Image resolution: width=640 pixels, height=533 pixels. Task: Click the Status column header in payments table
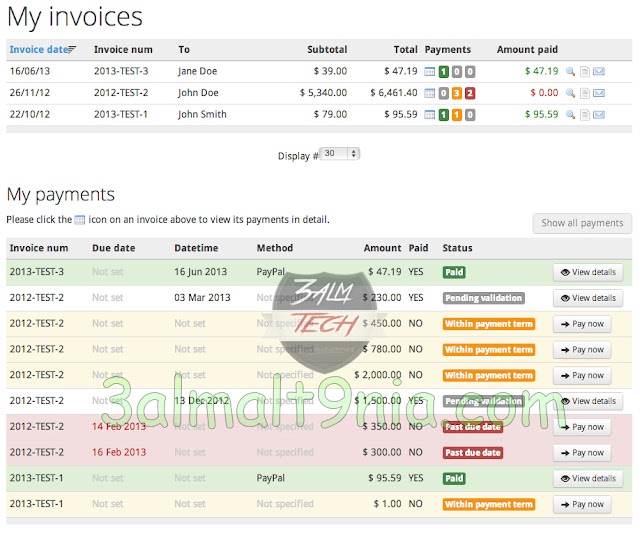tap(457, 248)
